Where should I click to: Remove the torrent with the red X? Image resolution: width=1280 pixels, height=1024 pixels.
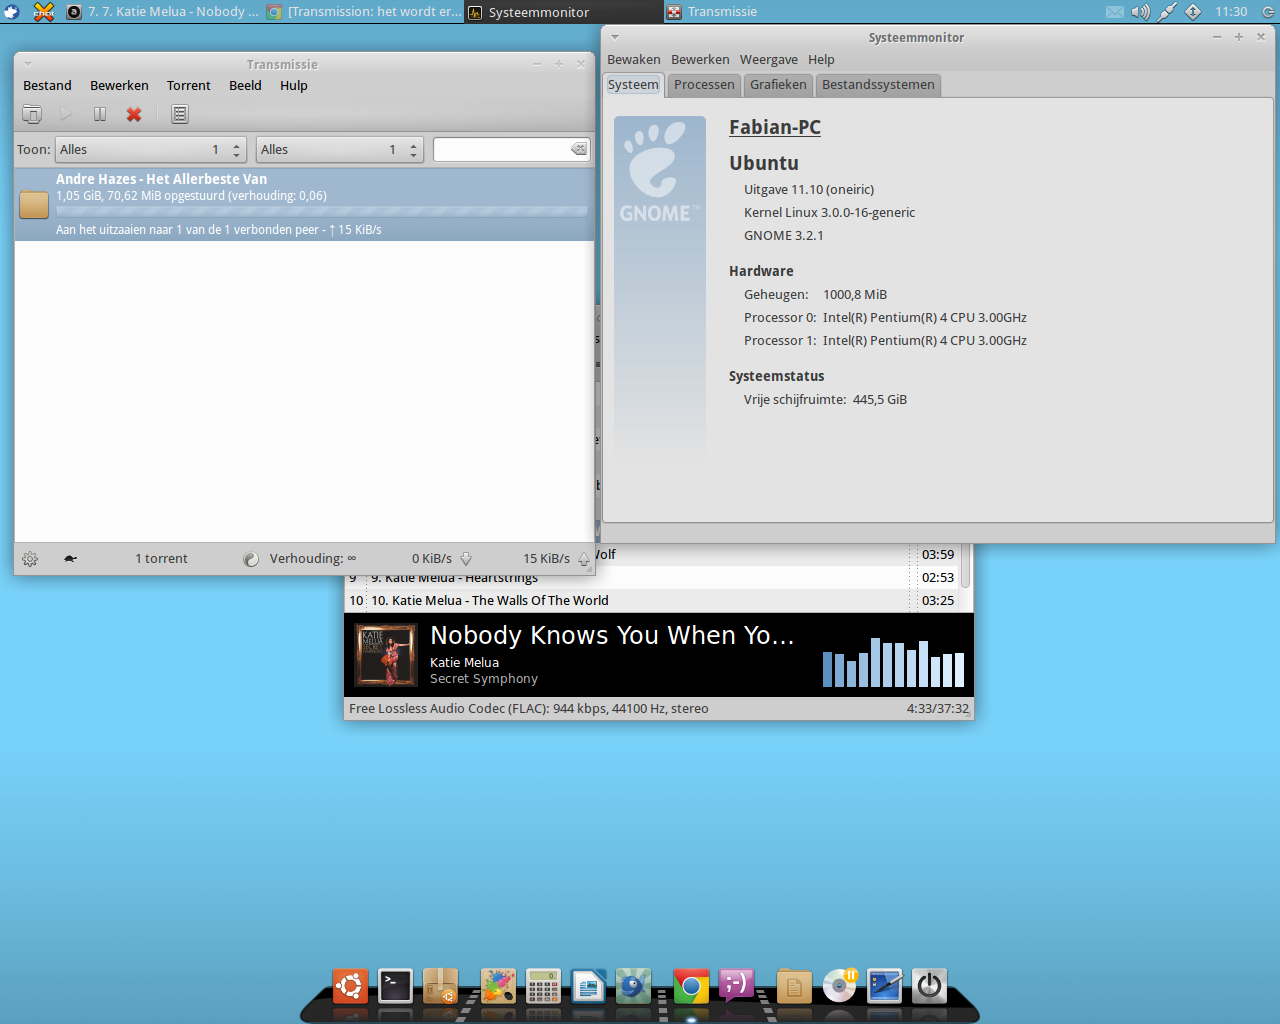134,114
